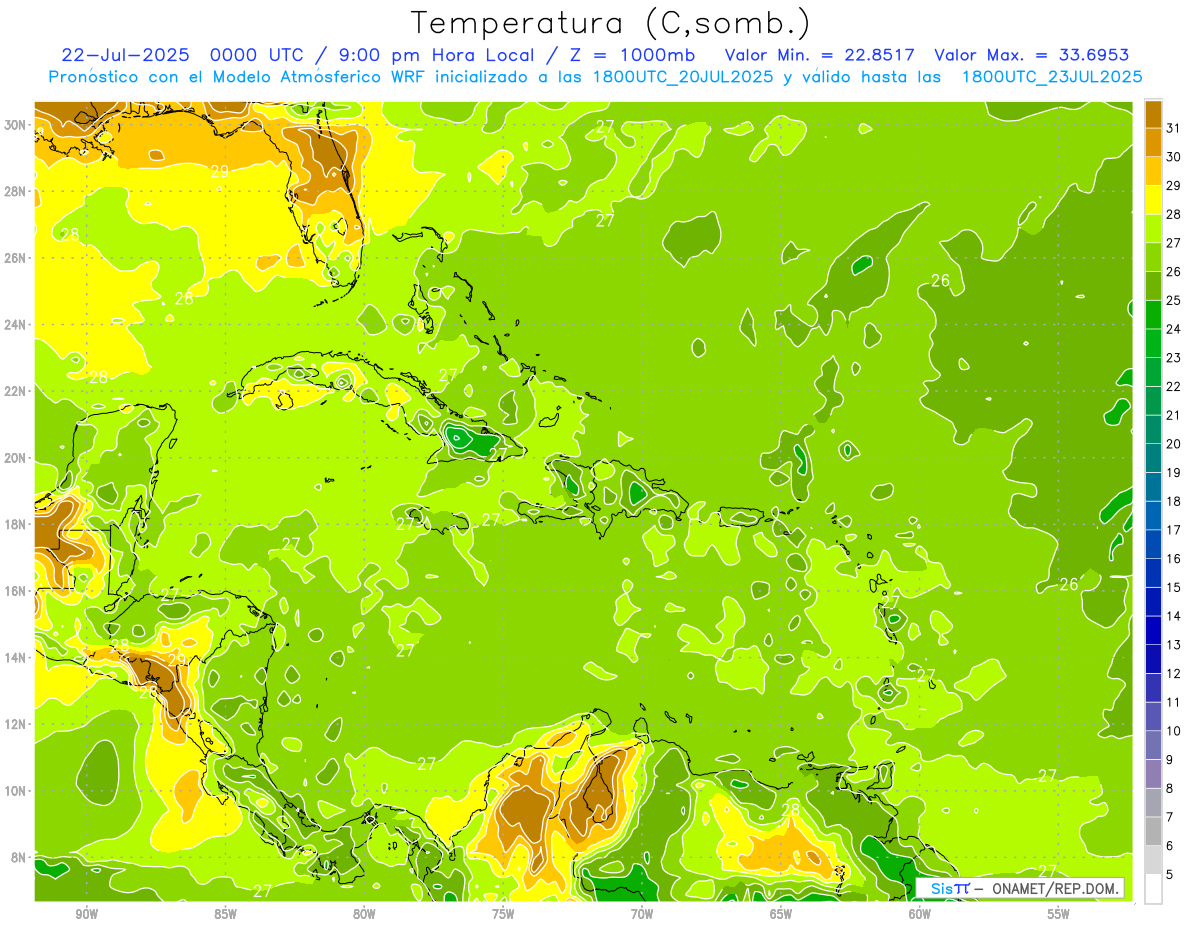Pick the green swatch between legend 23 and 24
The height and width of the screenshot is (927, 1200).
point(1153,343)
